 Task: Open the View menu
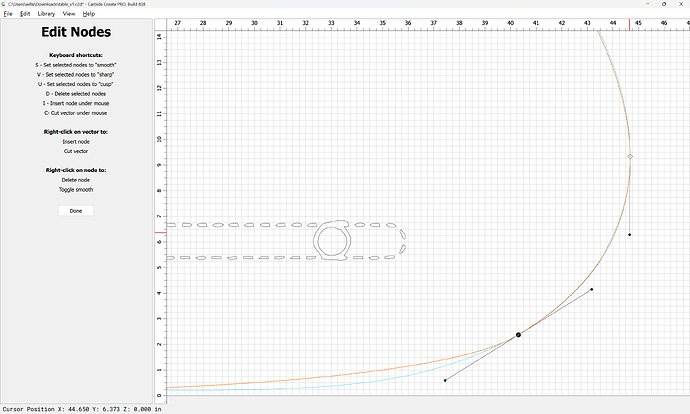tap(68, 14)
